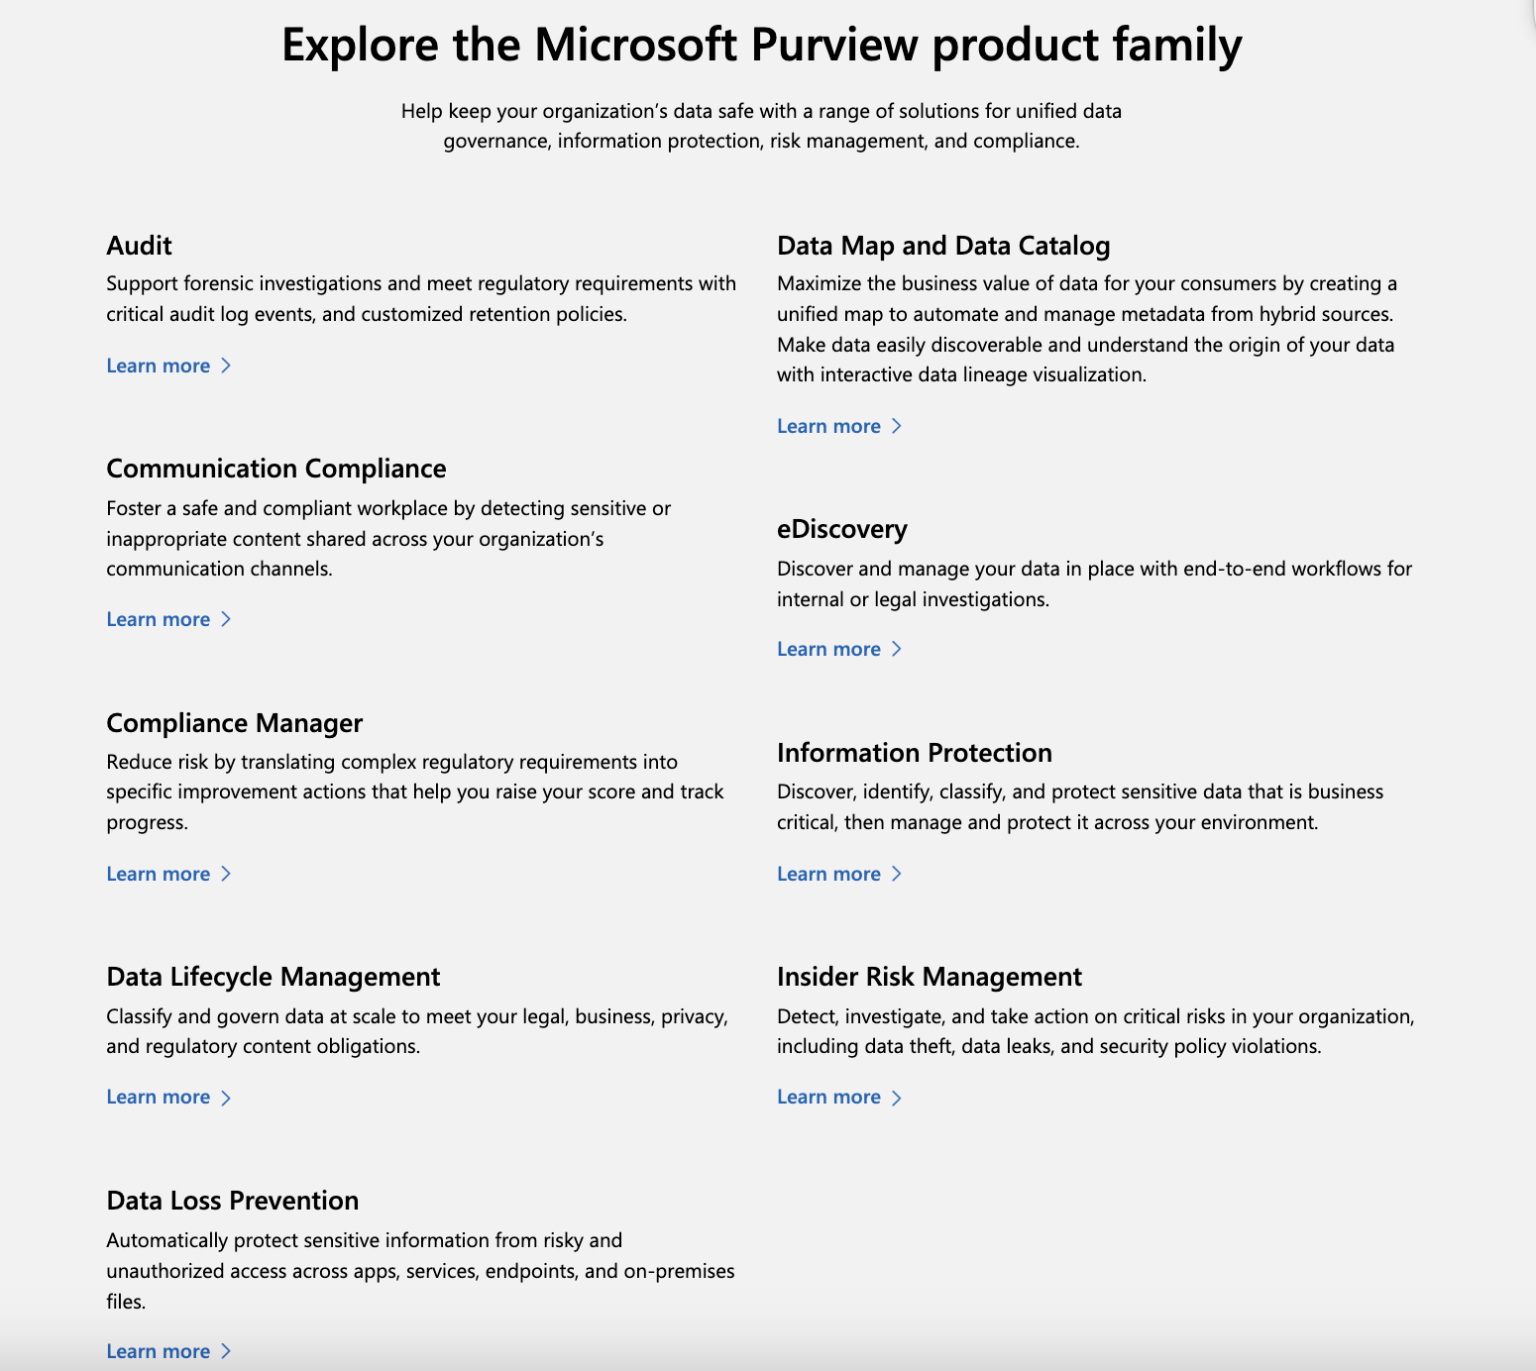The height and width of the screenshot is (1371, 1536).
Task: Click the Insider Risk Management Learn more chevron
Action: tap(896, 1097)
